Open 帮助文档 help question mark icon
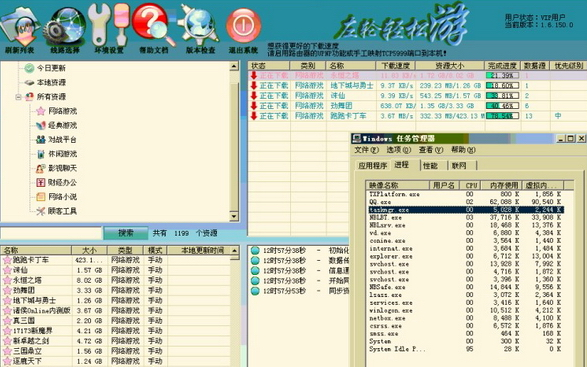Viewport: 587px width, 367px height. point(153,24)
